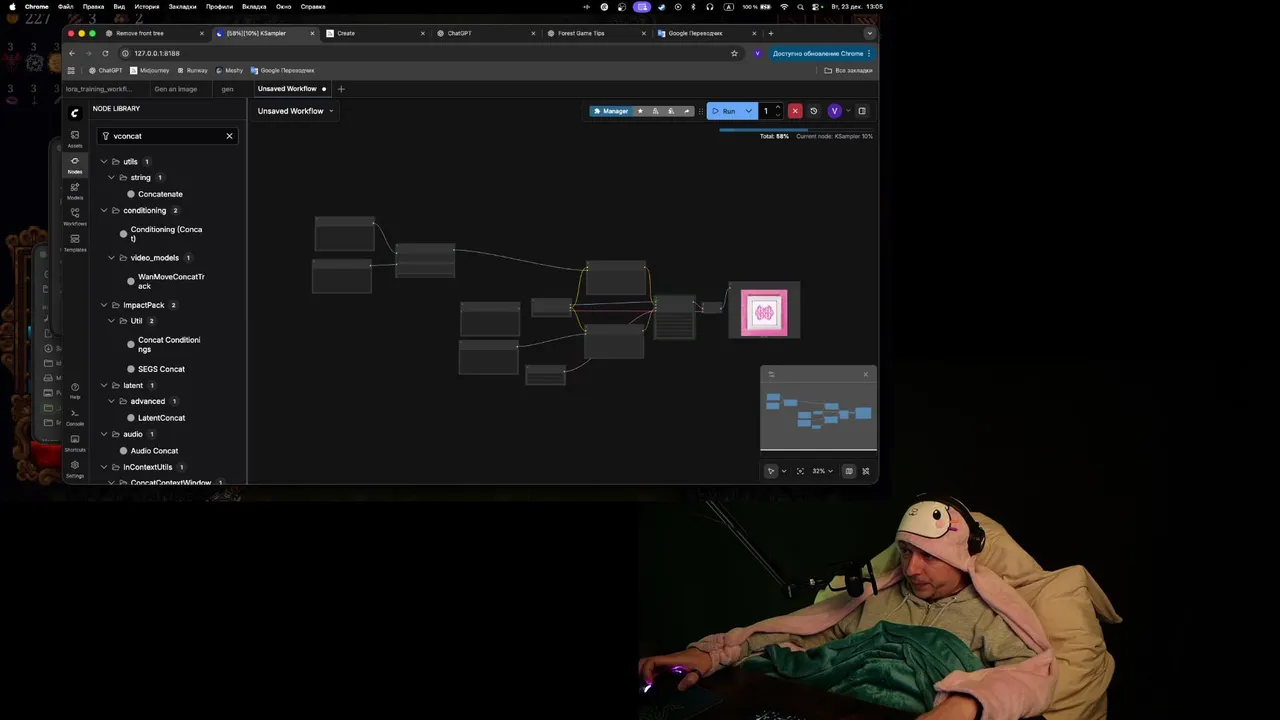Bookmark this page with the star icon

click(734, 53)
